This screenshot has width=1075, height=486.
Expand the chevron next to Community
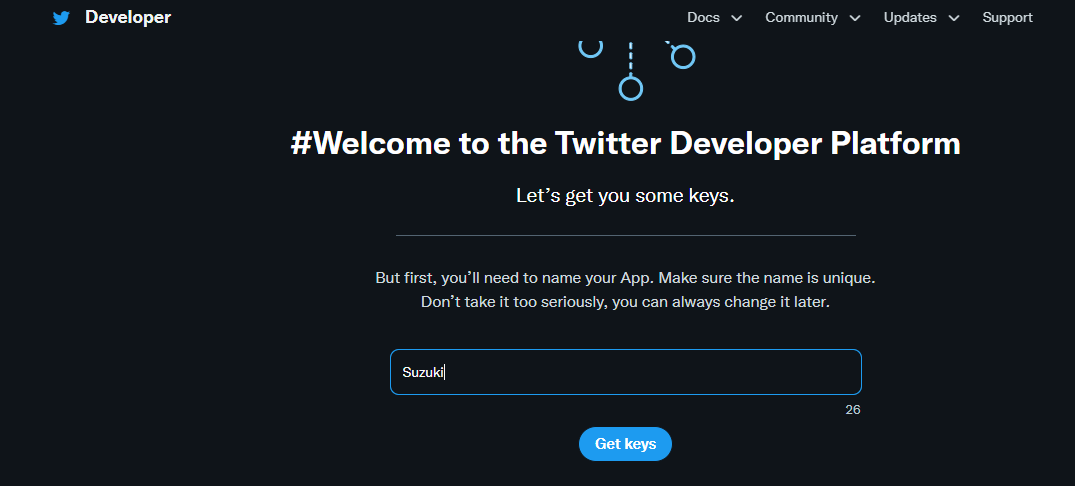(855, 18)
